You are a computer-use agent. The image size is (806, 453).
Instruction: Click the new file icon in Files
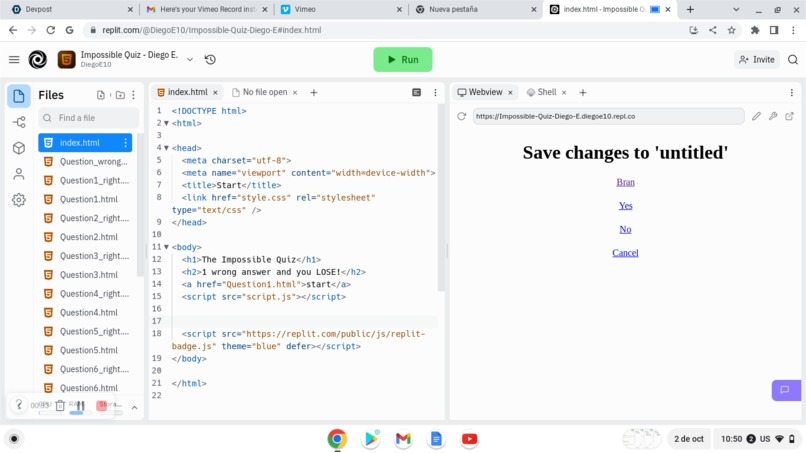tap(101, 95)
